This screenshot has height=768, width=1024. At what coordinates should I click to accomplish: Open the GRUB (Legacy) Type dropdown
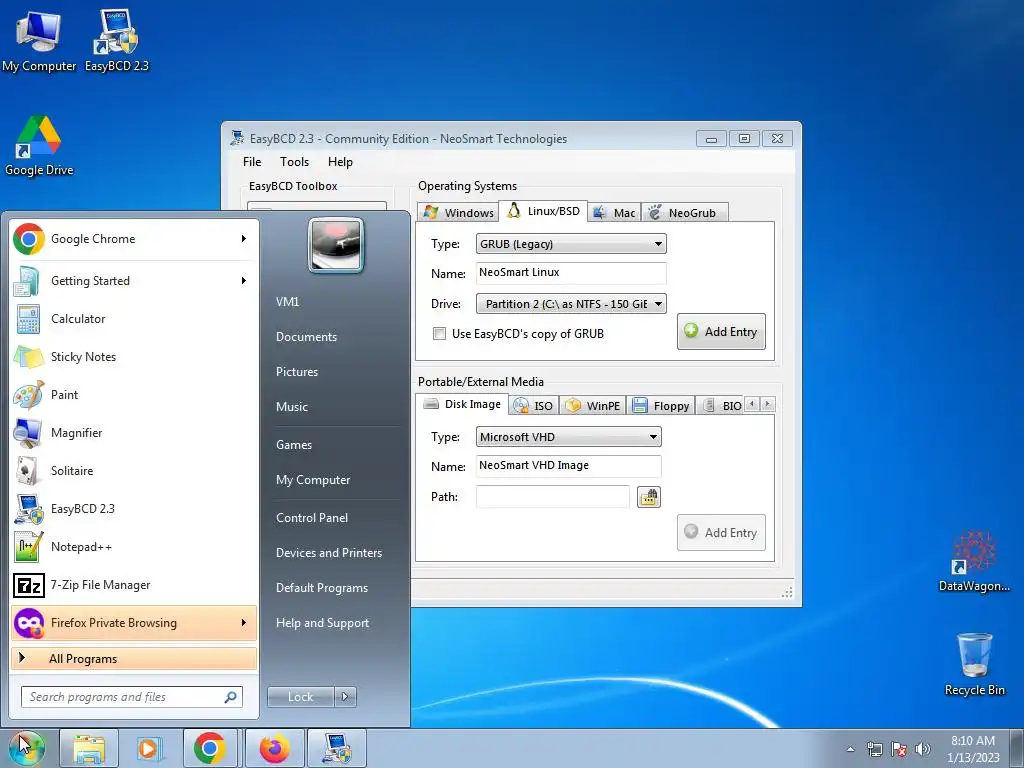click(x=571, y=244)
